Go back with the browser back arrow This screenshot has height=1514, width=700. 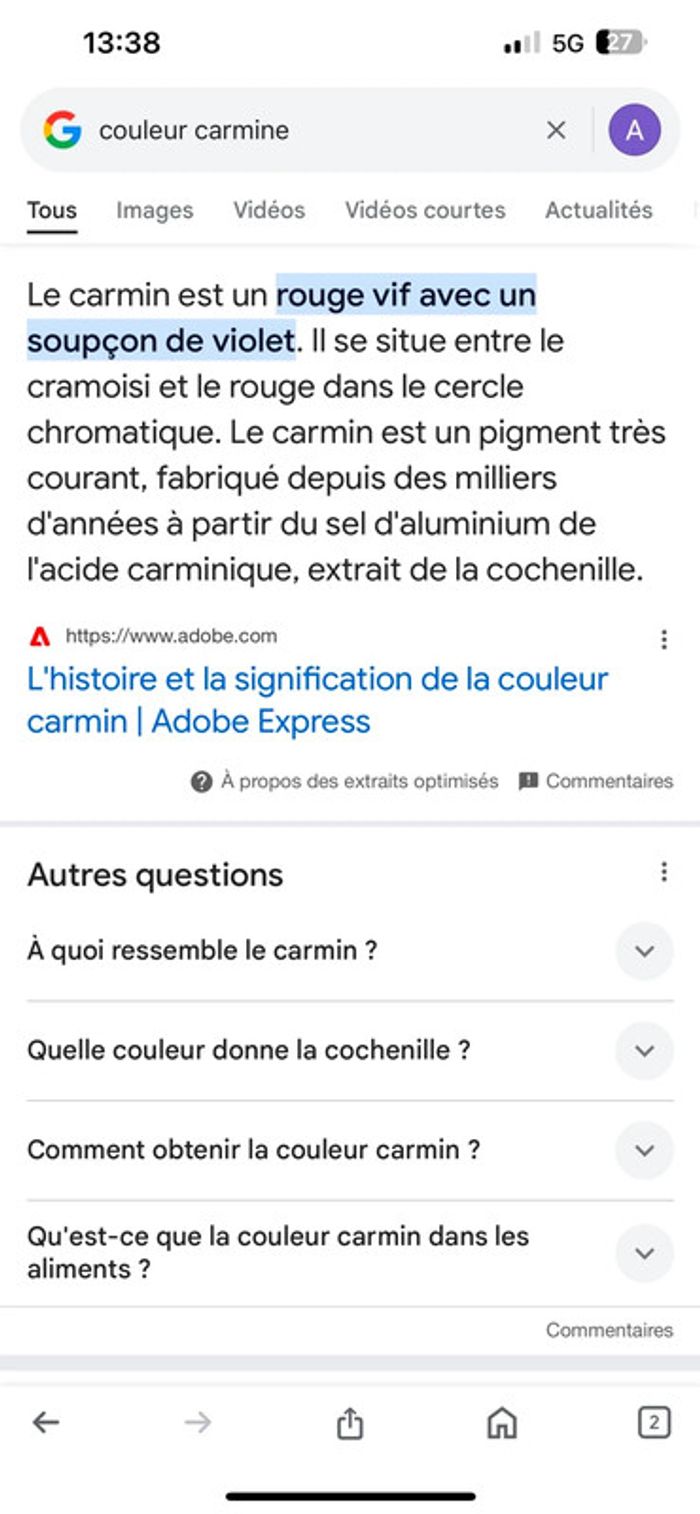(46, 1422)
